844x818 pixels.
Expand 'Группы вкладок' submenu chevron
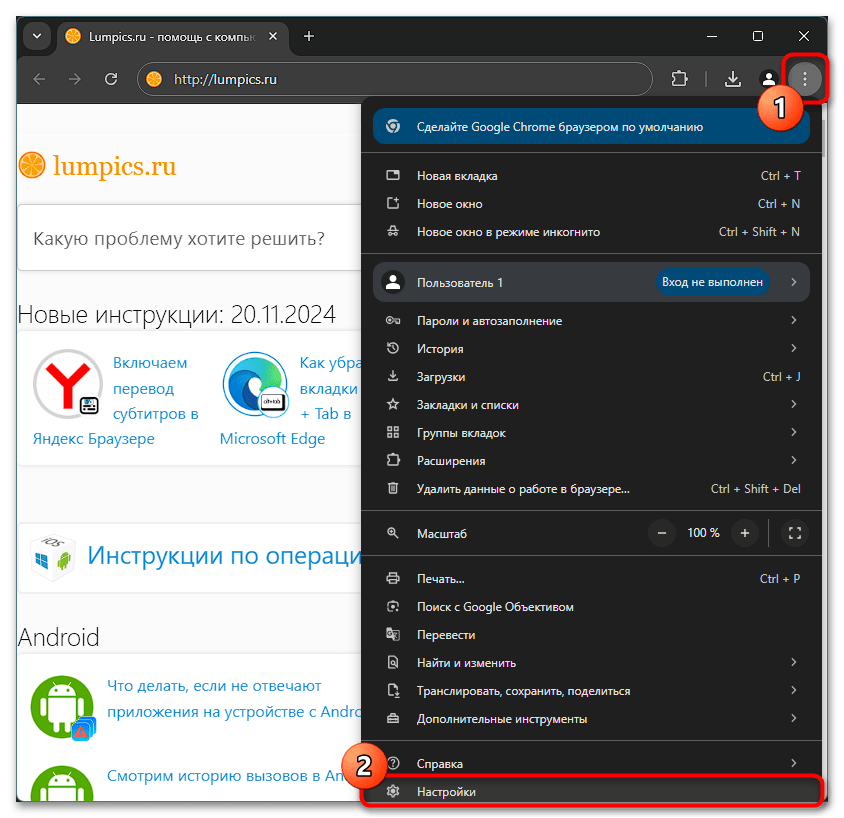point(793,432)
